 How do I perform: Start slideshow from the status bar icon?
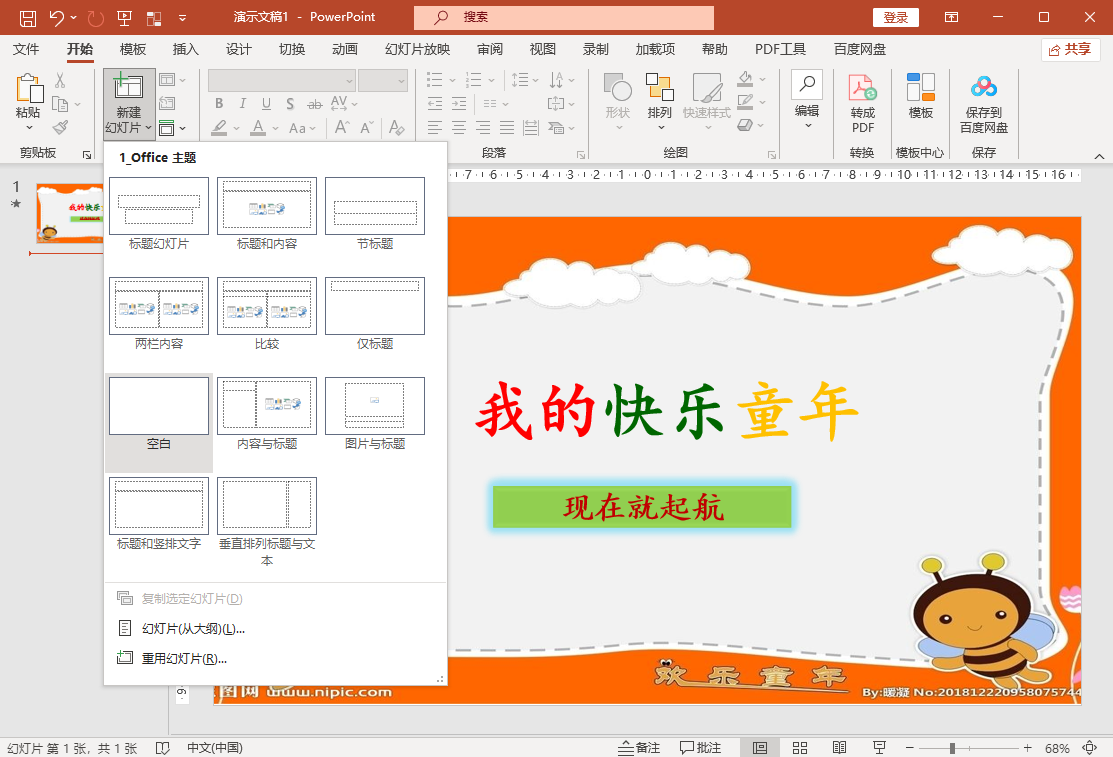tap(879, 748)
